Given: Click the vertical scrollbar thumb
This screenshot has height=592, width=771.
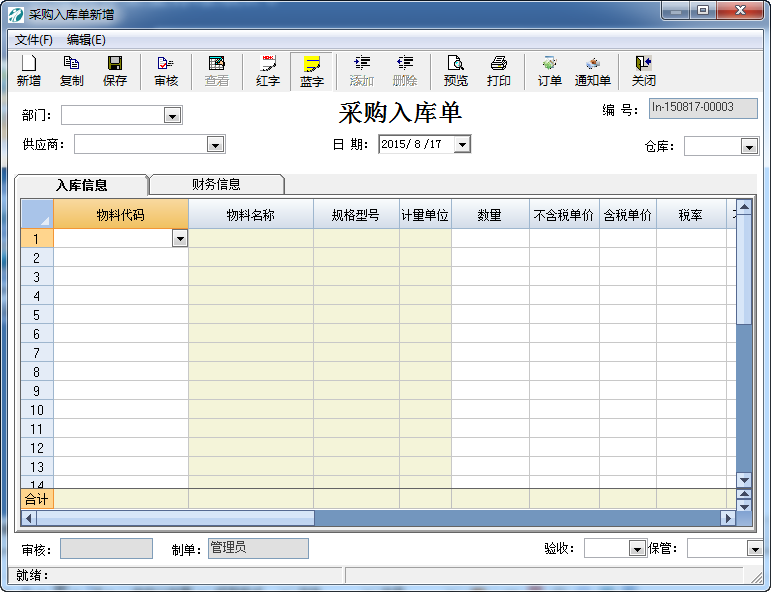Looking at the screenshot, I should pos(744,269).
